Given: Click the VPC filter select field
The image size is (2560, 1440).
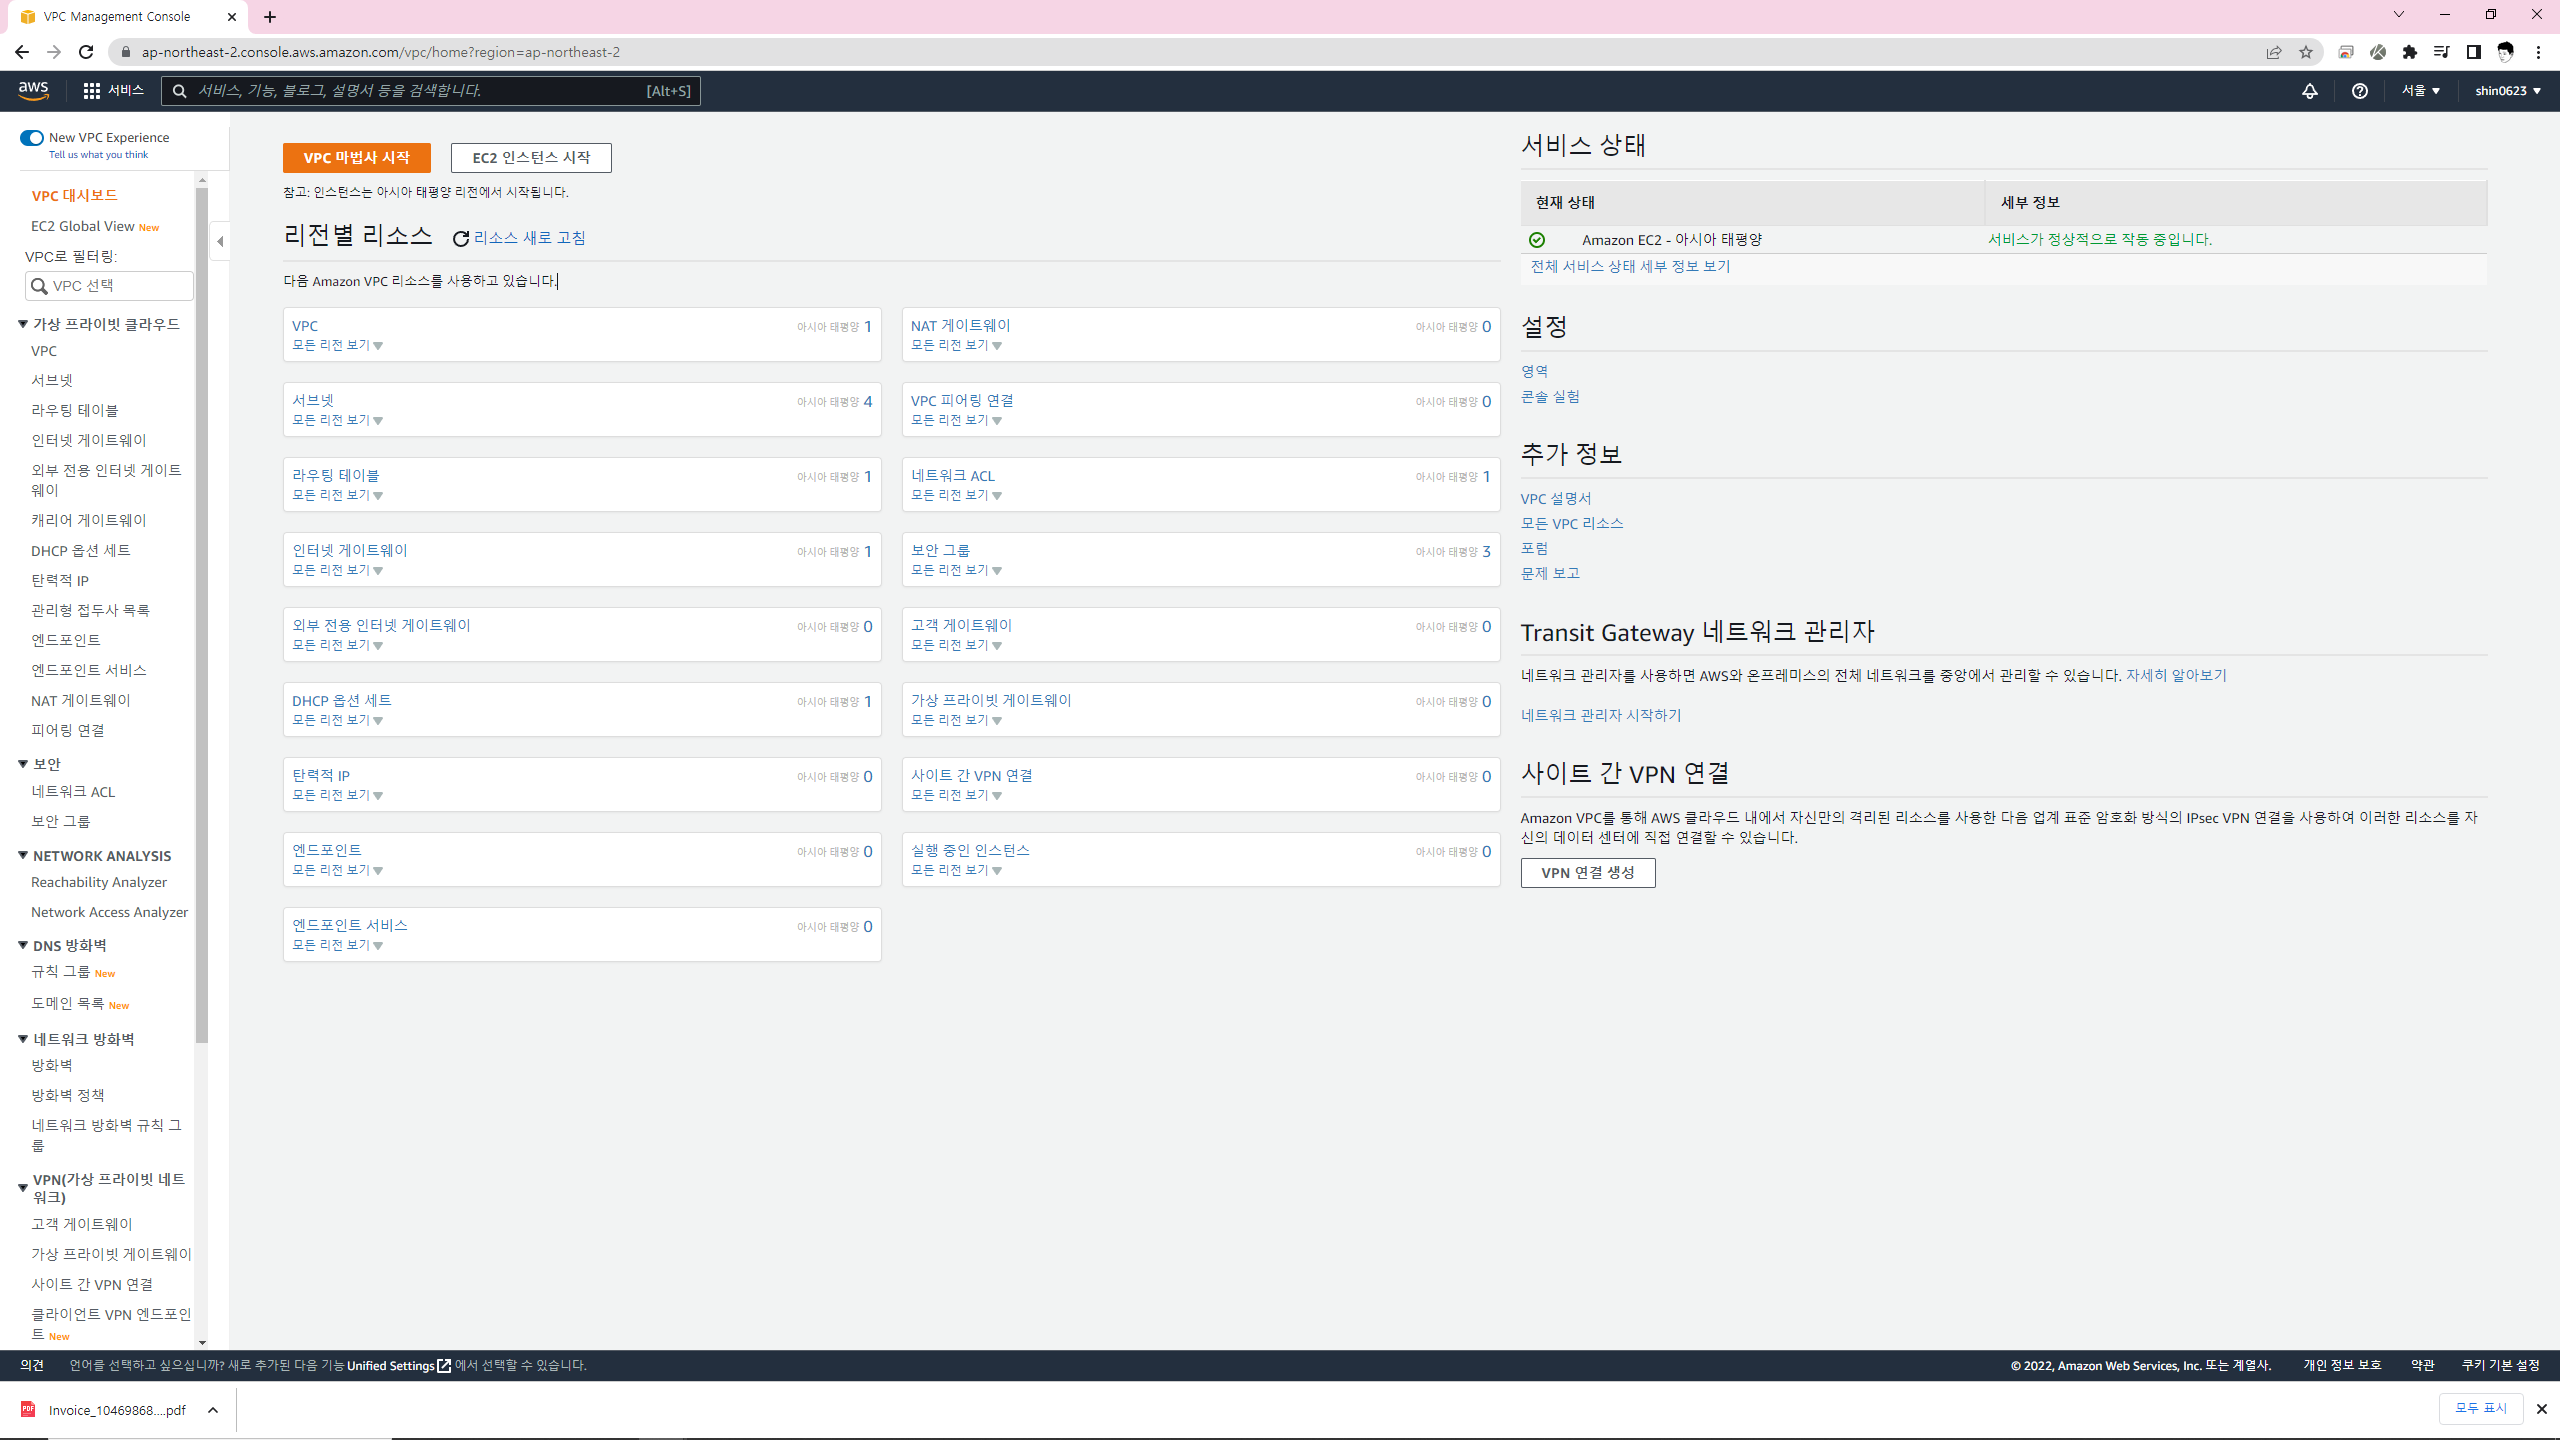Looking at the screenshot, I should coord(110,286).
